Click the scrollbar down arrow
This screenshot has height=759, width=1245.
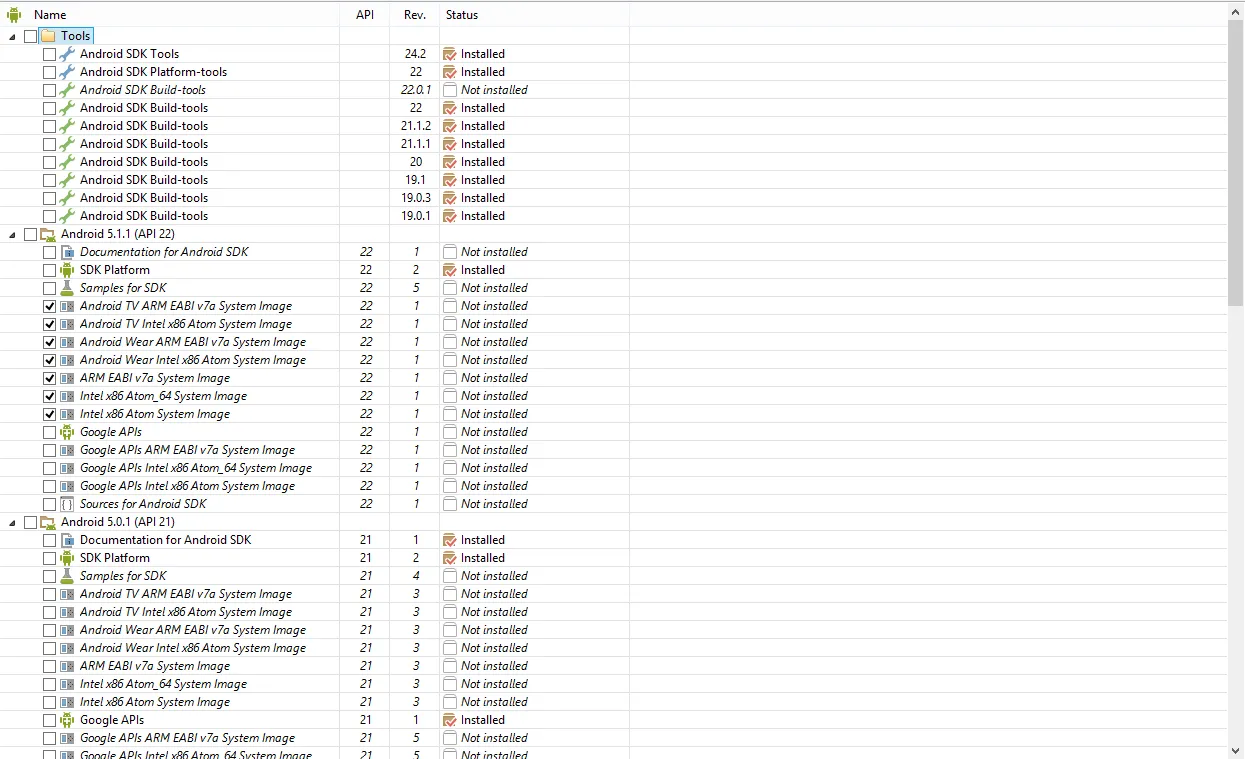click(1236, 749)
